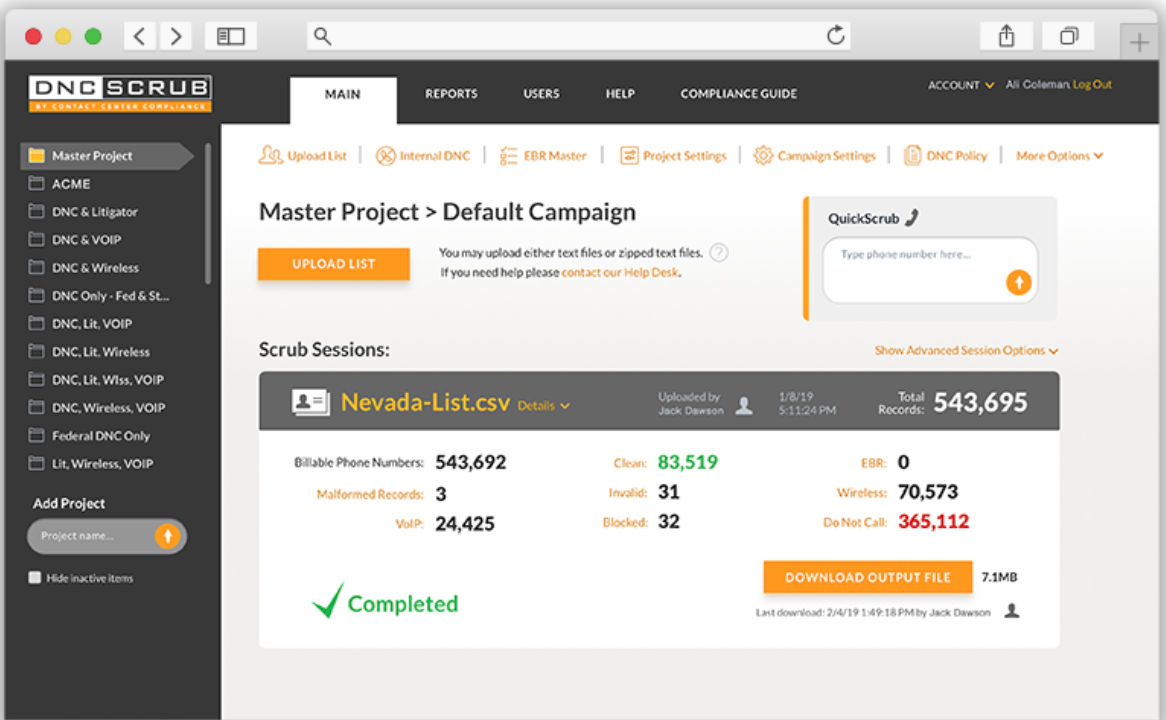The height and width of the screenshot is (720, 1166).
Task: Open the Nevada-List.csv Details dropdown
Action: click(544, 406)
